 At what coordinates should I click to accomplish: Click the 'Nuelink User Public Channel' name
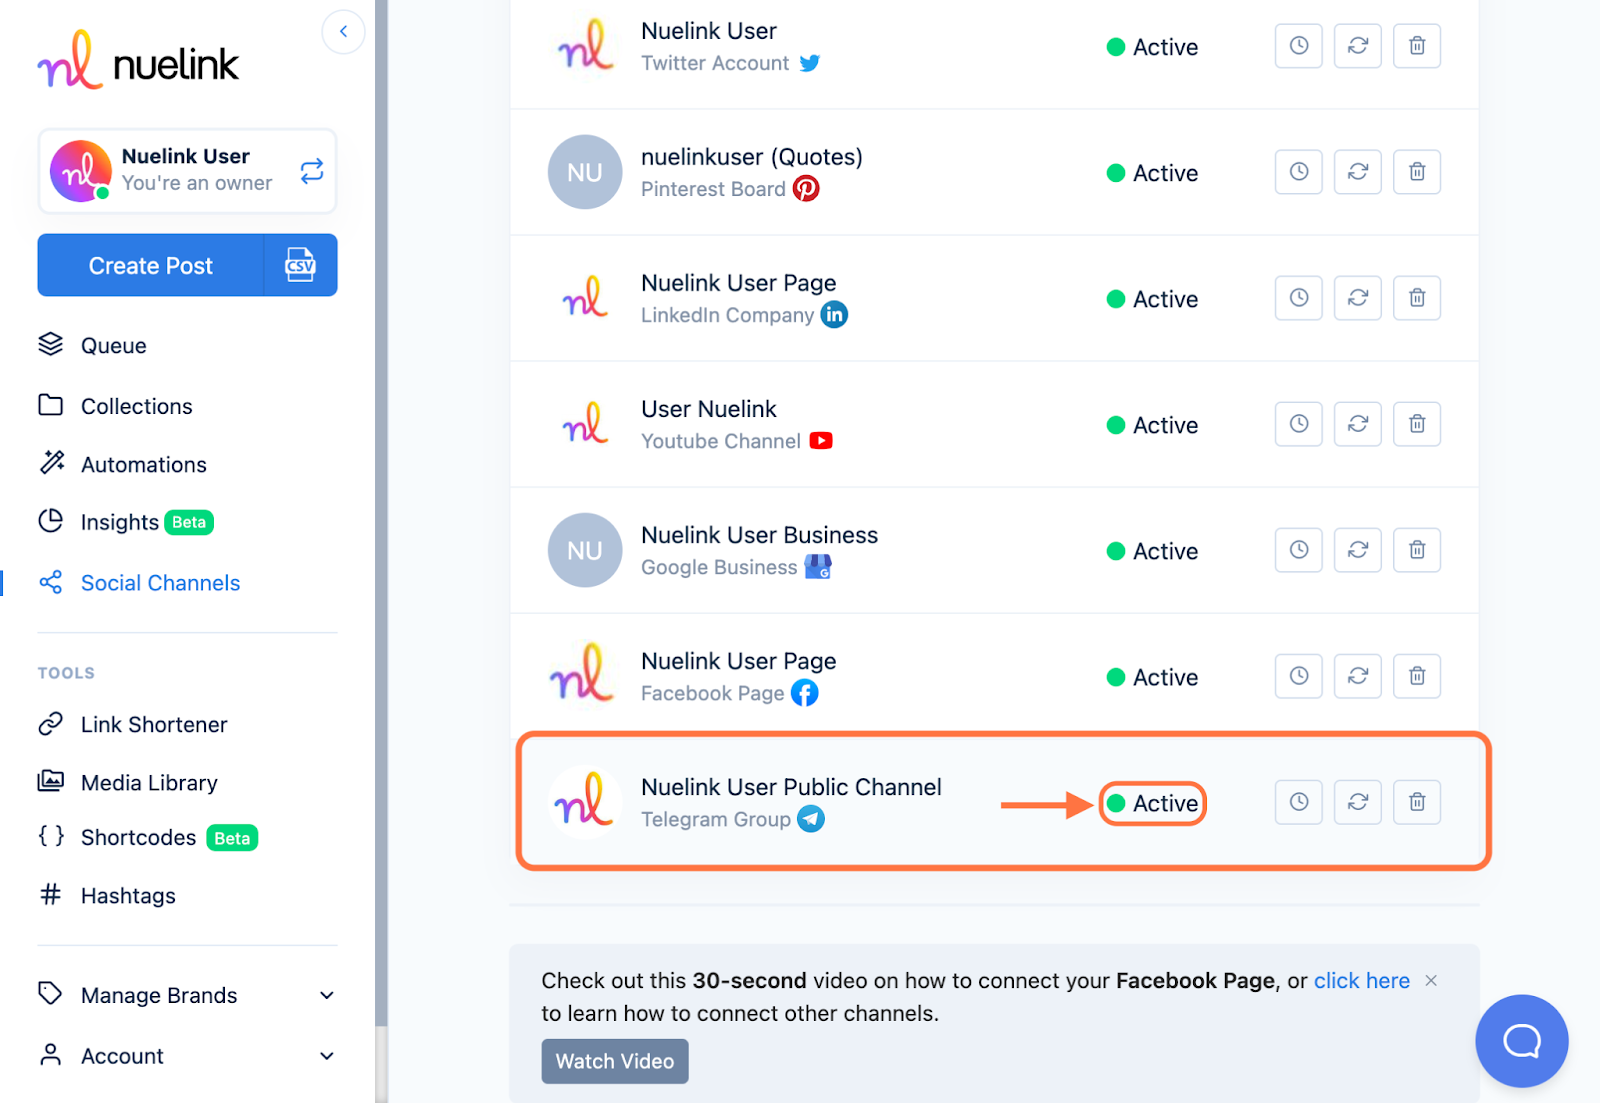791,787
